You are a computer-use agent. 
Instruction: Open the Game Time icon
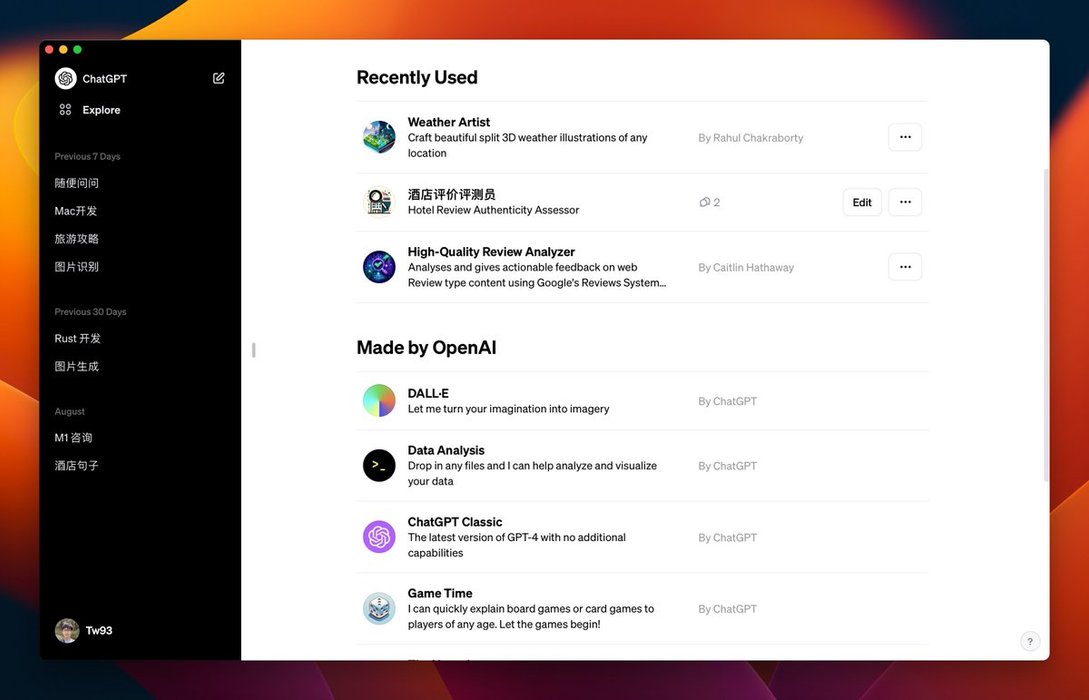(379, 608)
